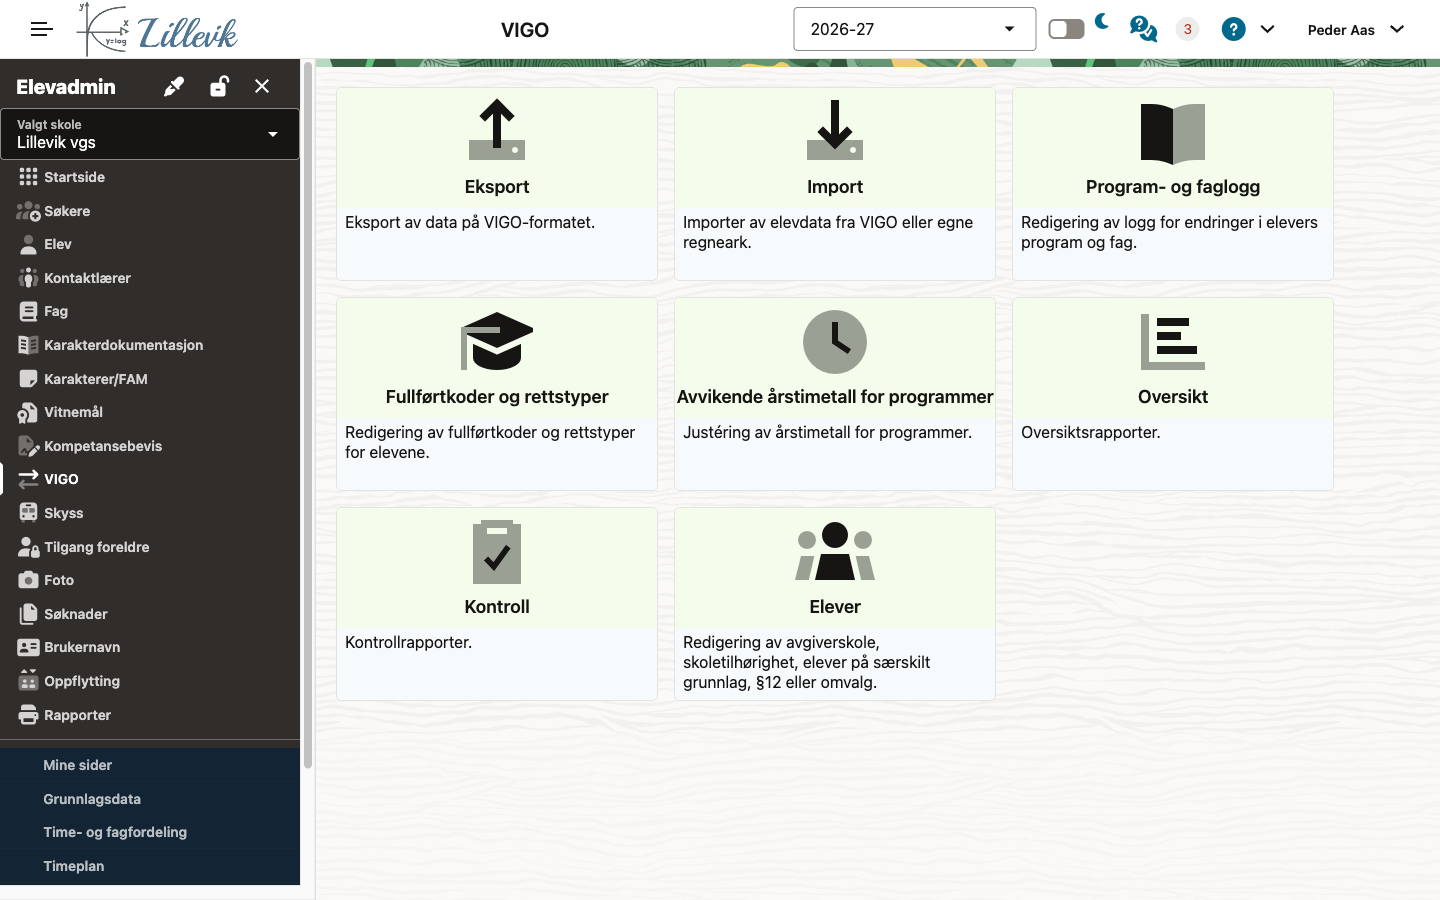Viewport: 1440px width, 900px height.
Task: Expand the help menu chevron
Action: pyautogui.click(x=1267, y=29)
